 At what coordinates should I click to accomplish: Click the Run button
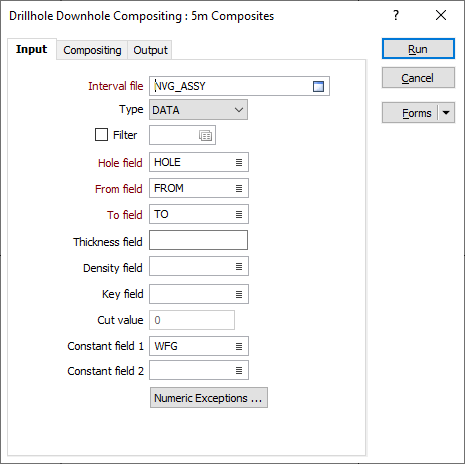pos(418,49)
